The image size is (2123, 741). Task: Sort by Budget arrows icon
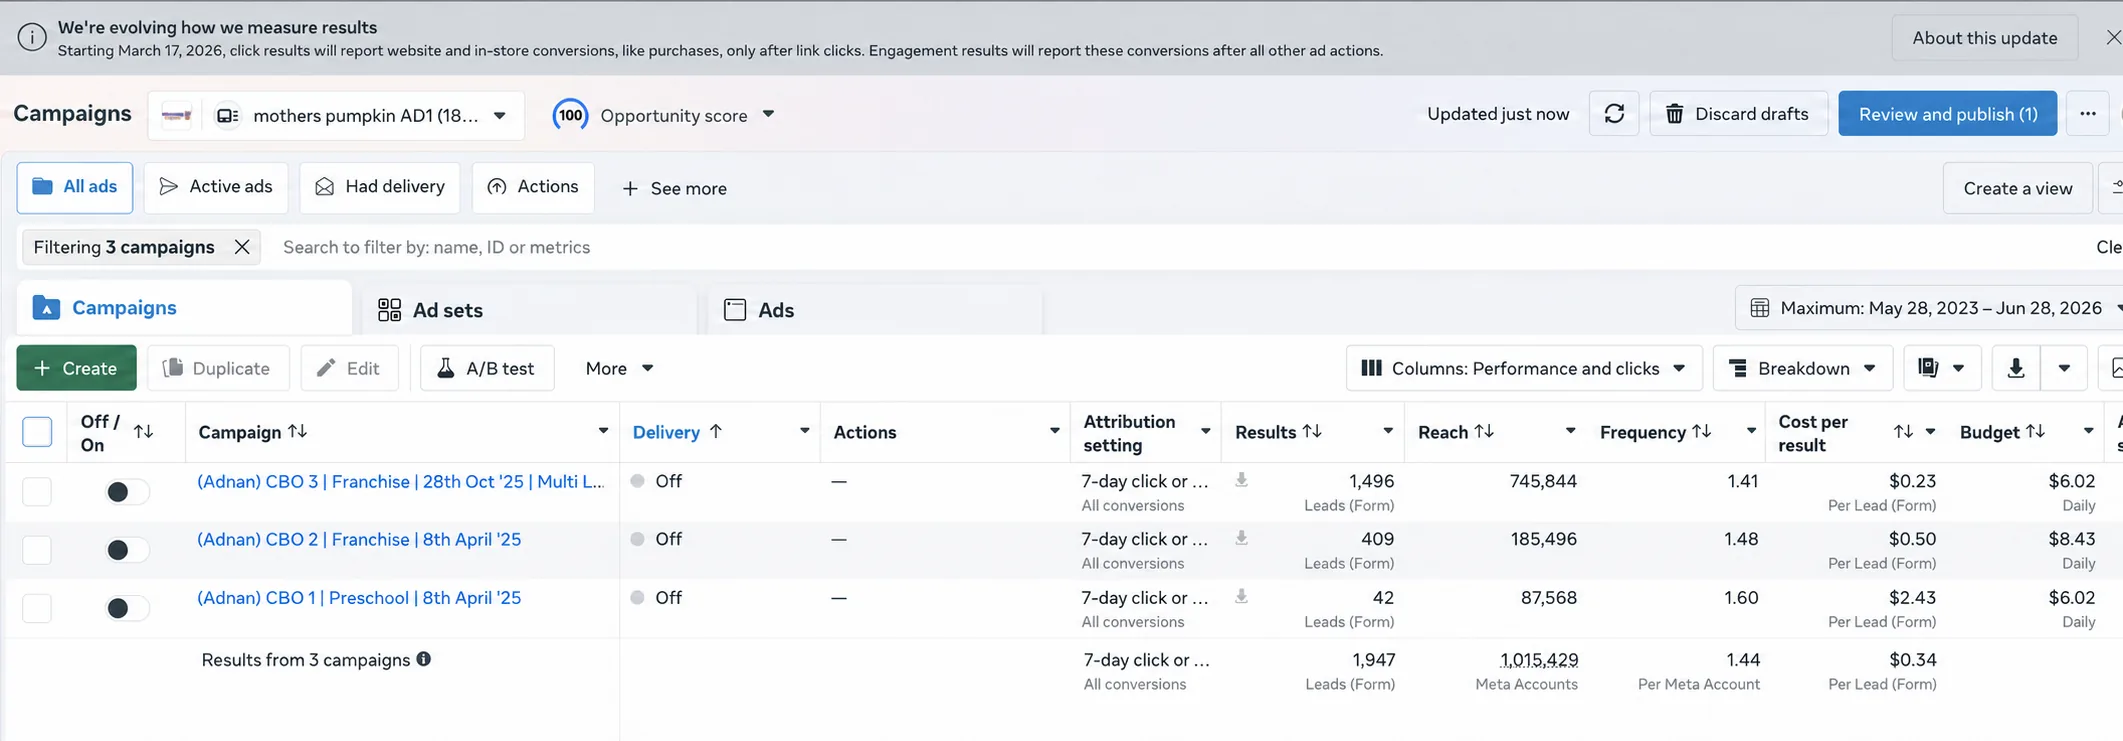(x=2035, y=431)
